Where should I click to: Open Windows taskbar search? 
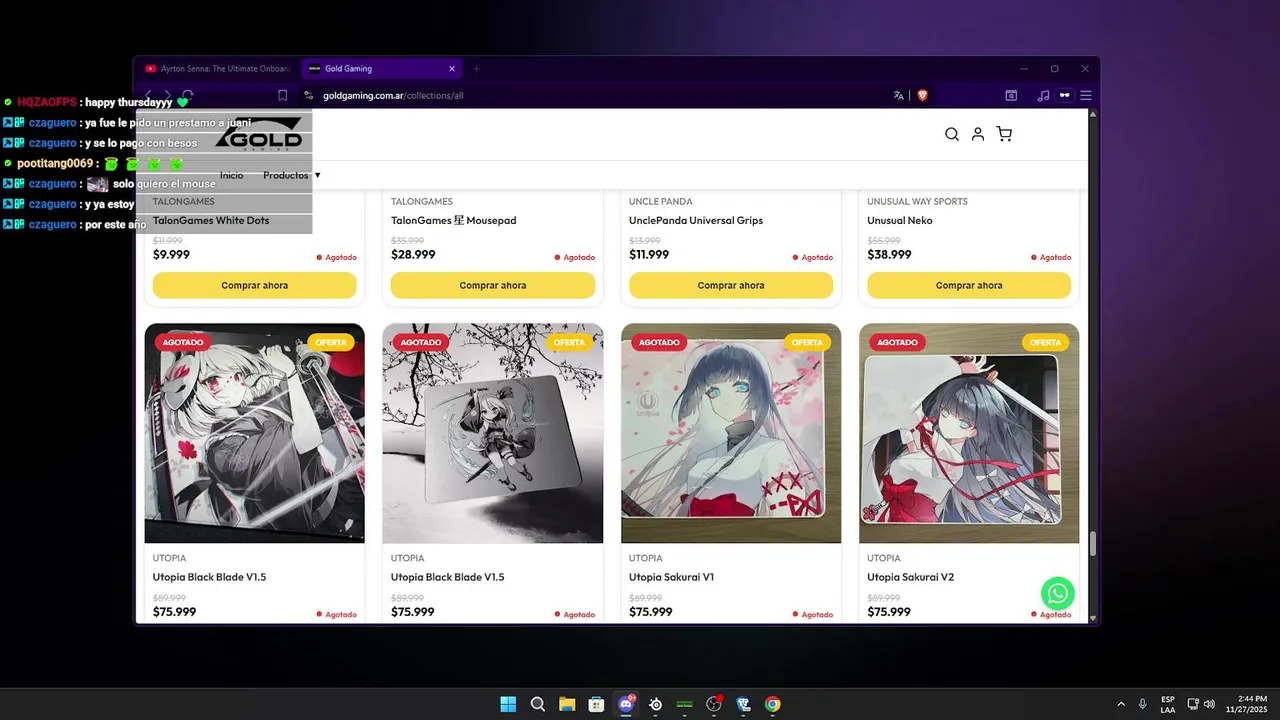click(x=538, y=704)
